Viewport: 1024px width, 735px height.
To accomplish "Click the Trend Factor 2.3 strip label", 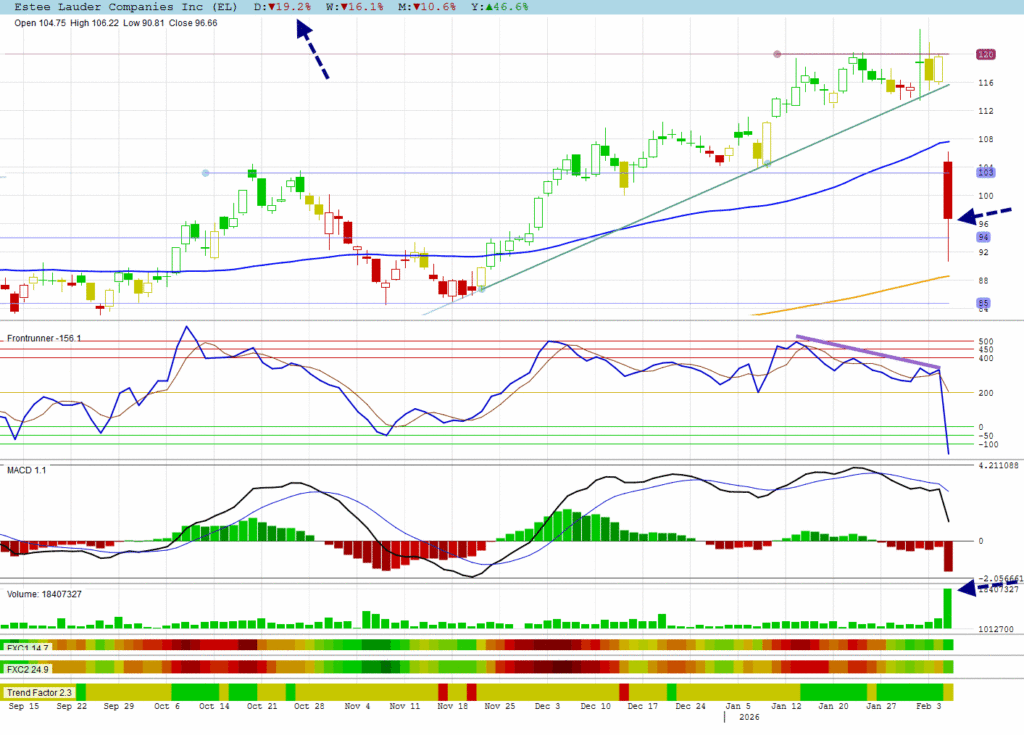I will click(x=38, y=692).
